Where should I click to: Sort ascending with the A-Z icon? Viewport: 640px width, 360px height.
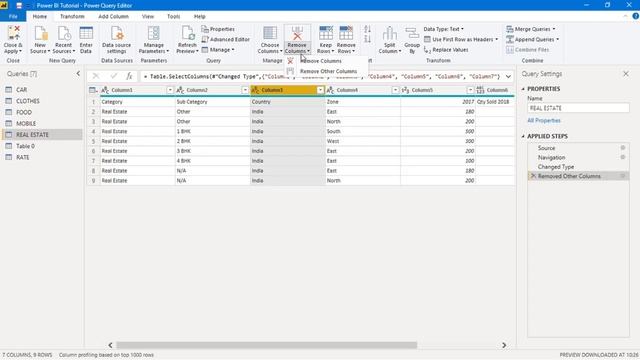click(367, 29)
